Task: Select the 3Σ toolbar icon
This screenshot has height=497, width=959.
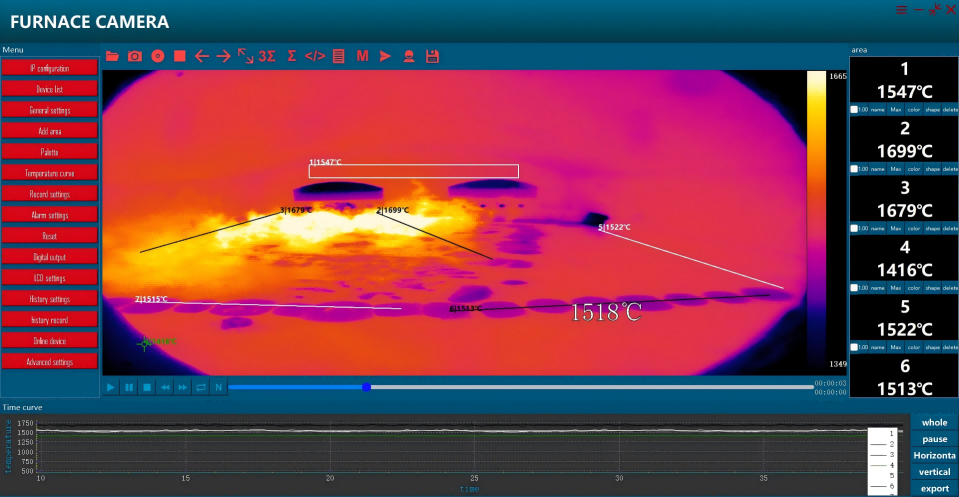Action: click(267, 56)
